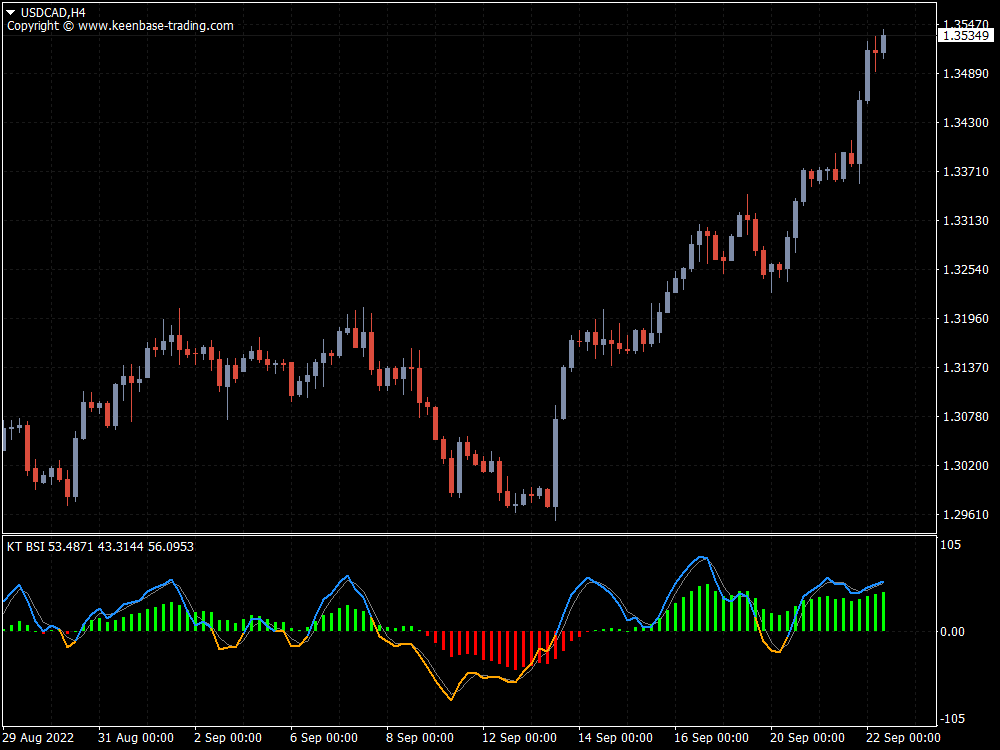Select the 20 Sep 00:00 time label
Image resolution: width=1000 pixels, height=750 pixels.
[807, 738]
